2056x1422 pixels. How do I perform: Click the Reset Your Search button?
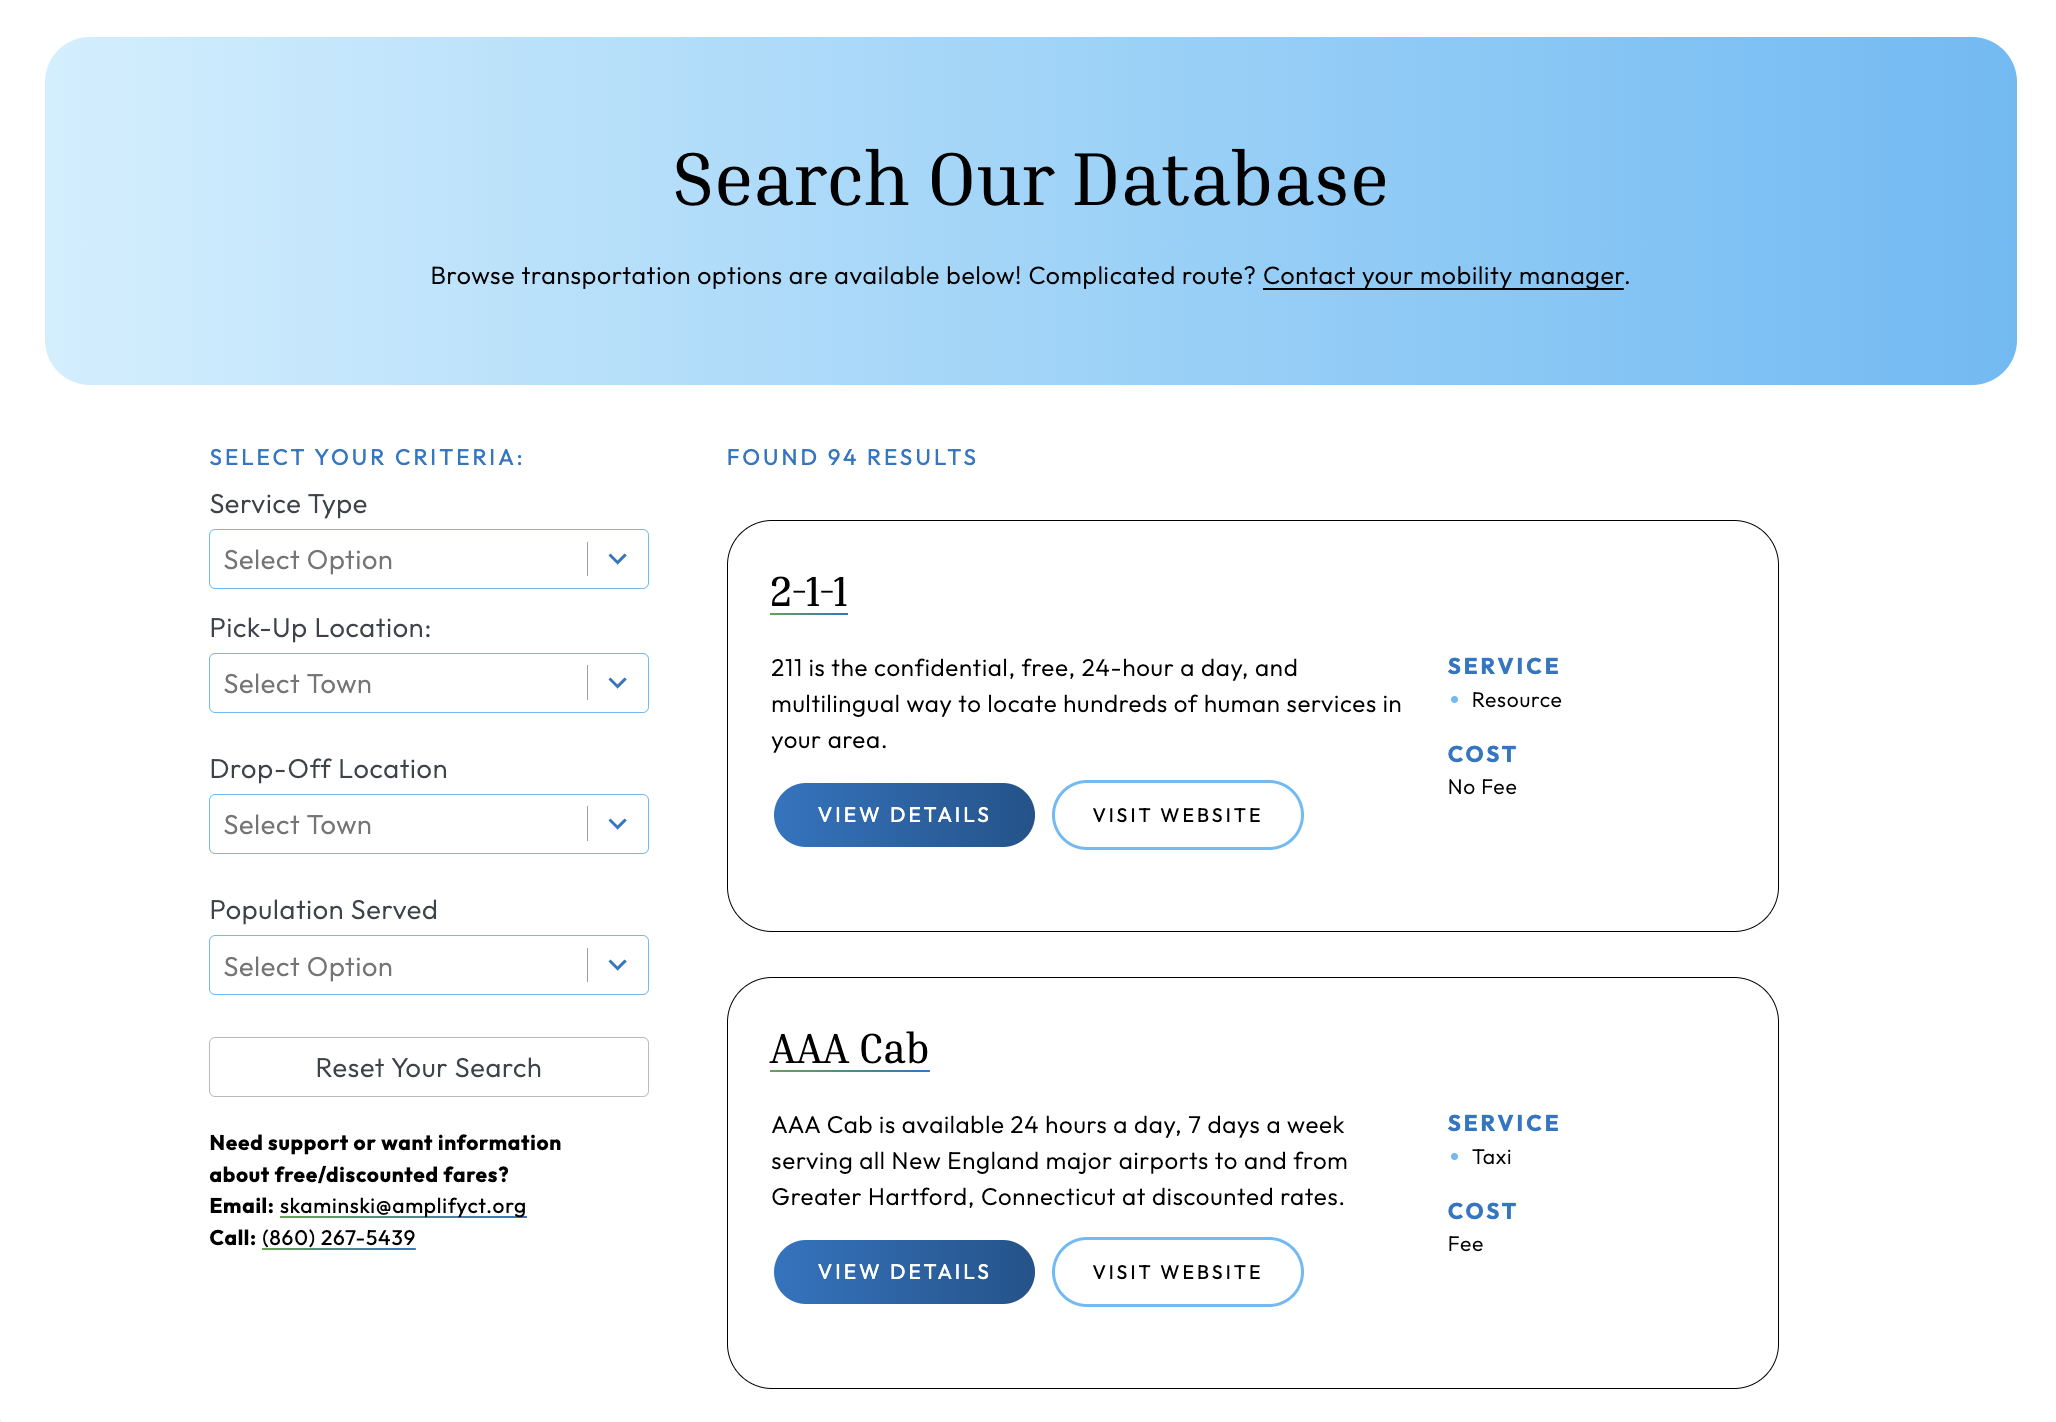pyautogui.click(x=428, y=1067)
